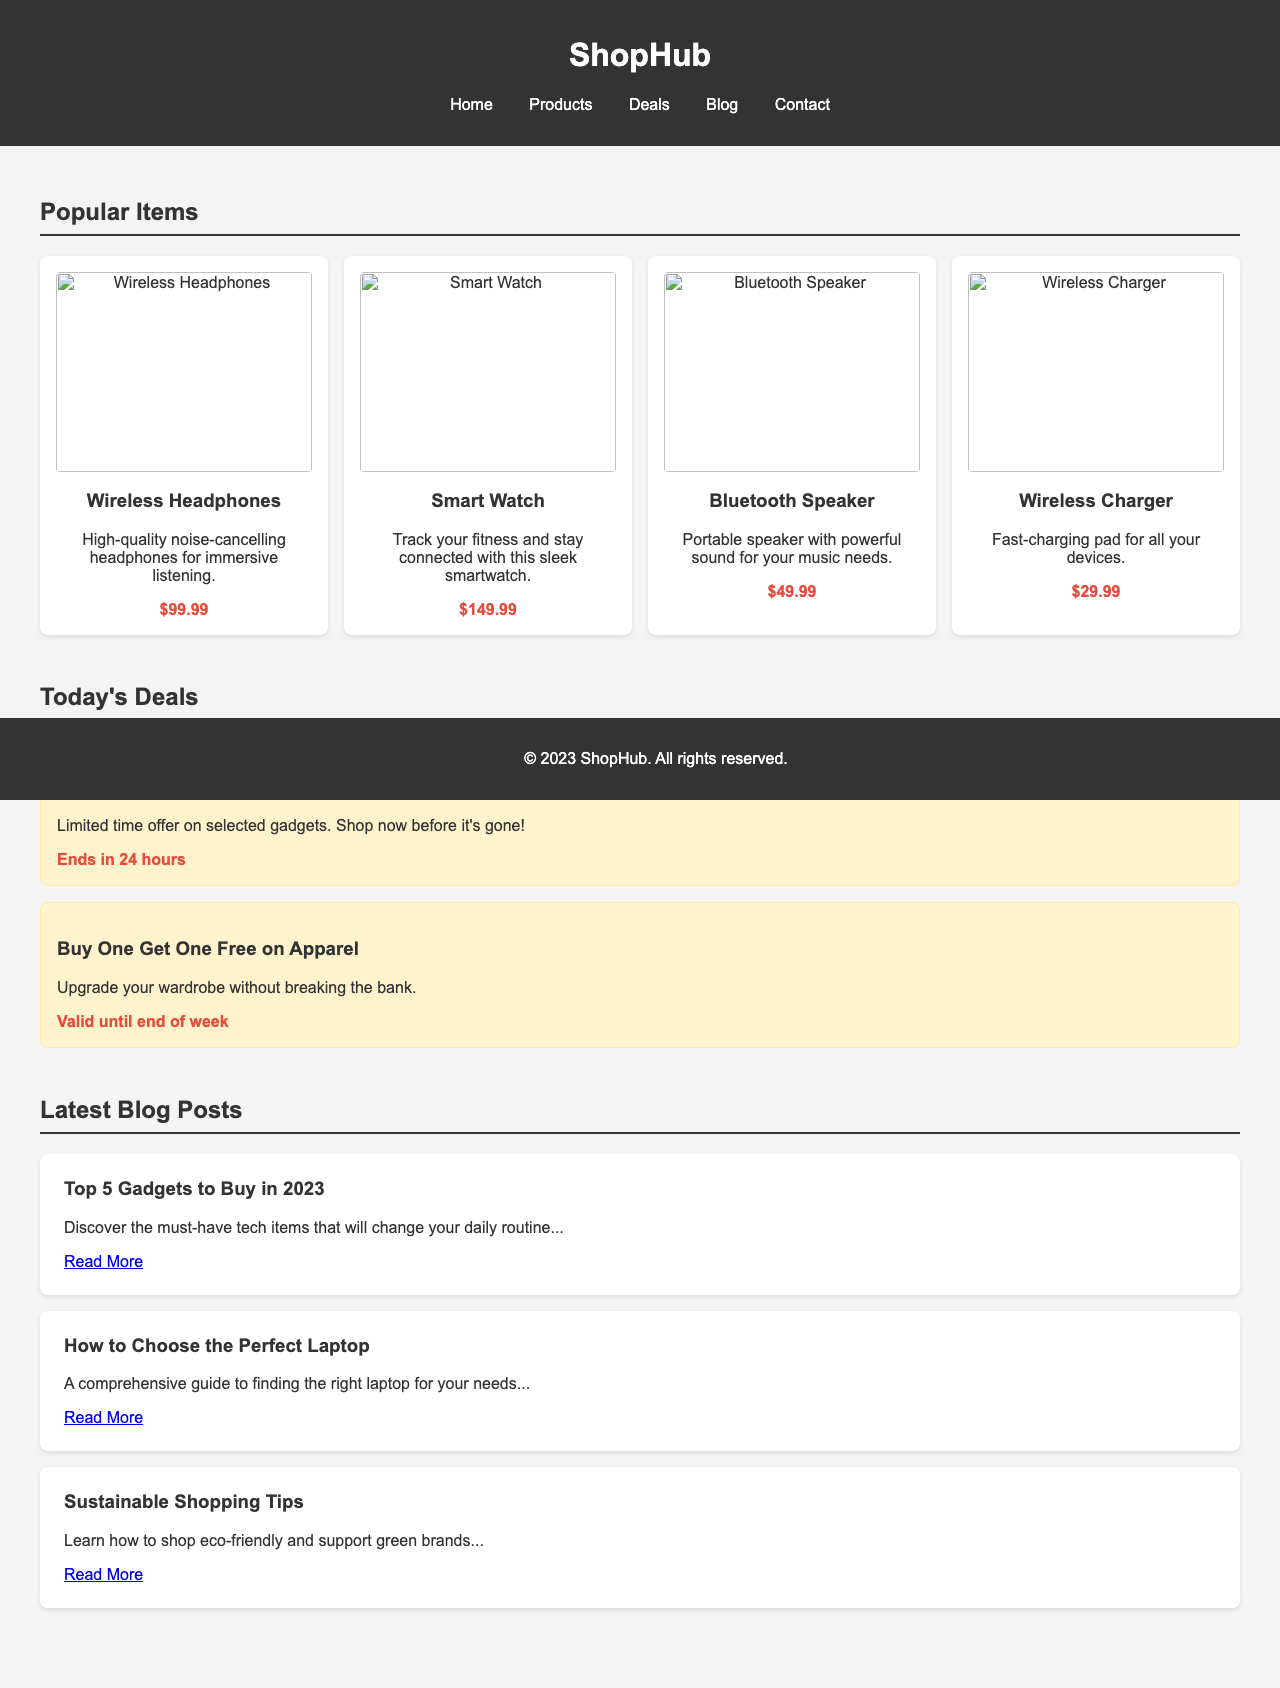Click the Wireless Charger product image
Image resolution: width=1280 pixels, height=1688 pixels.
click(x=1096, y=372)
